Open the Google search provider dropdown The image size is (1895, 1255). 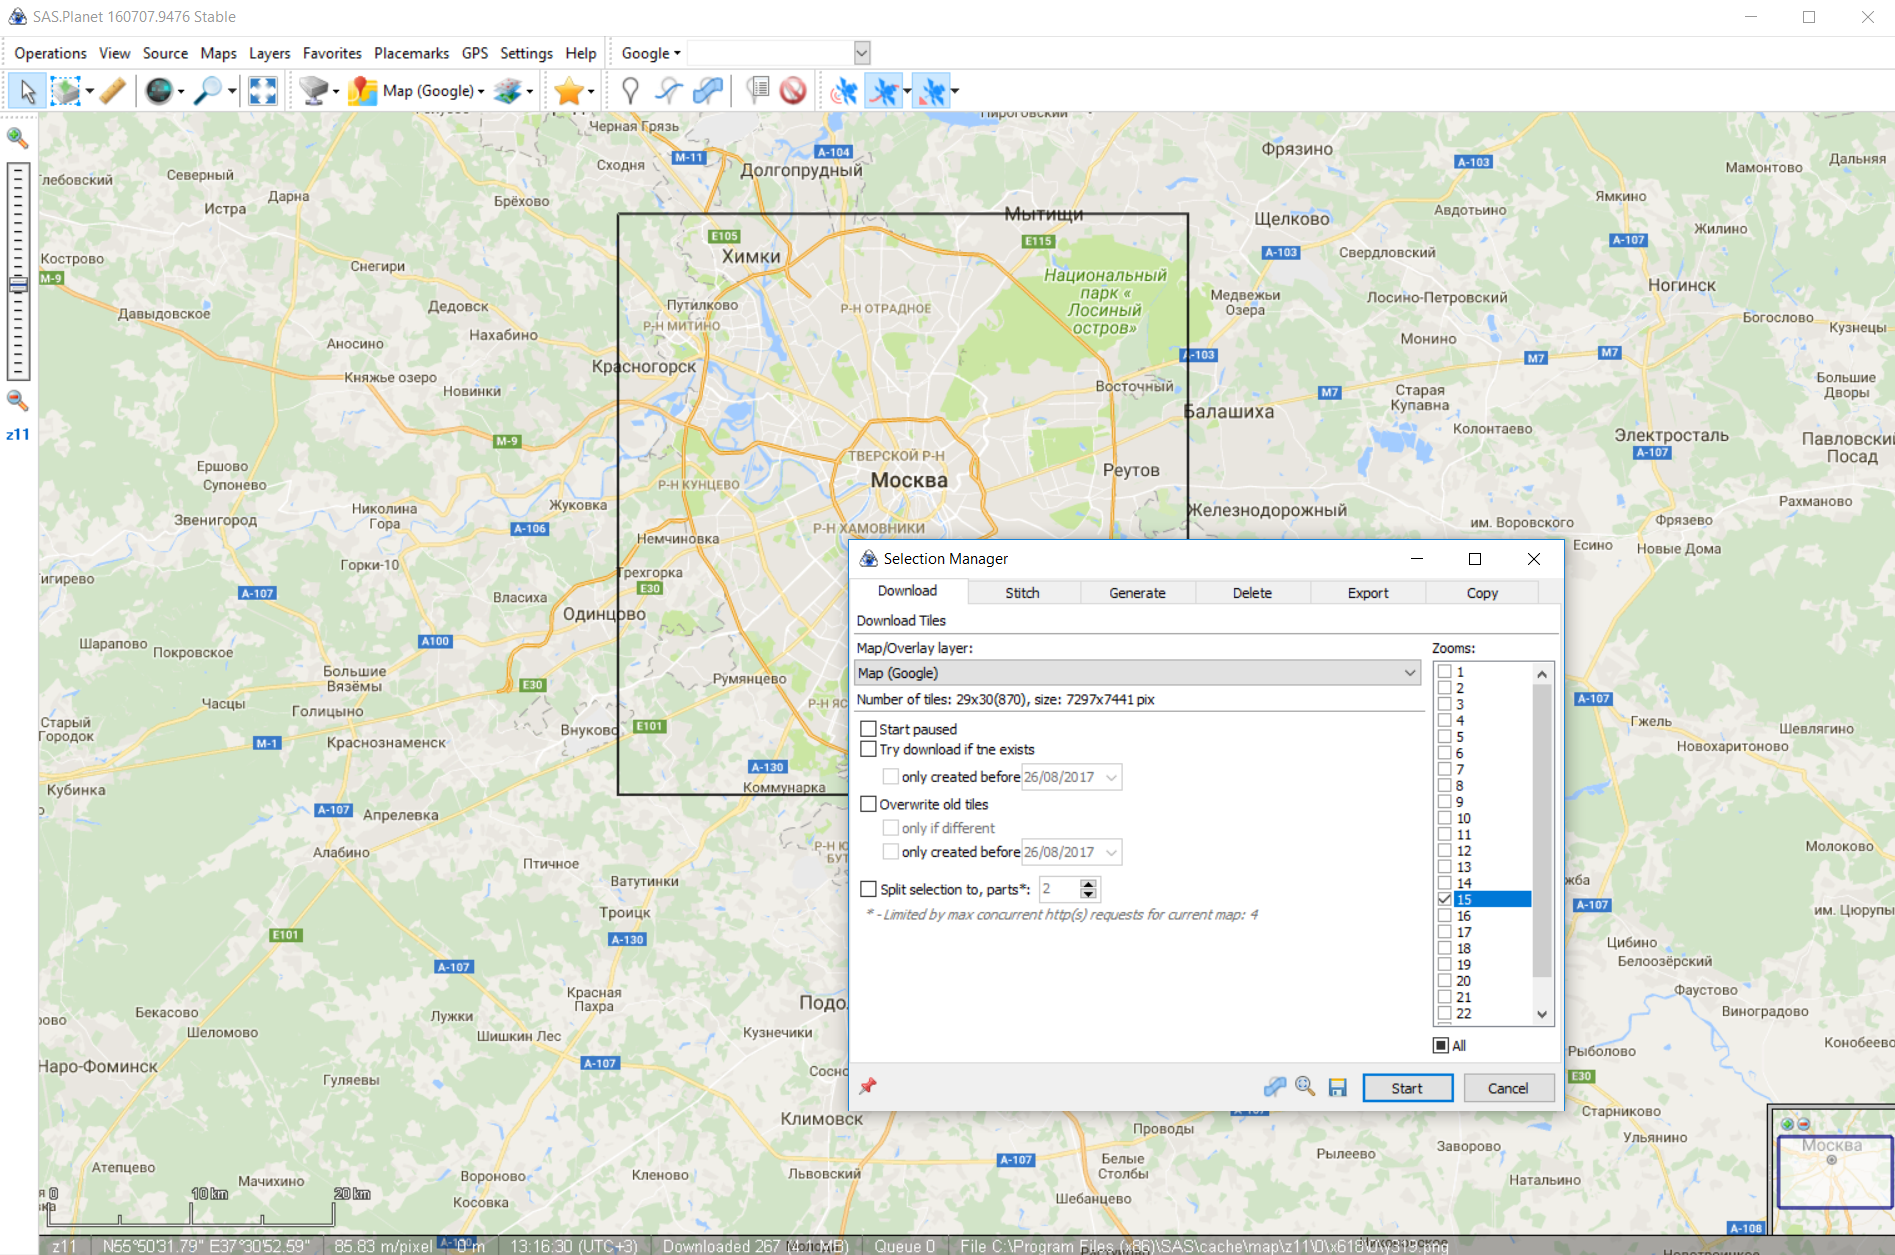coord(651,53)
